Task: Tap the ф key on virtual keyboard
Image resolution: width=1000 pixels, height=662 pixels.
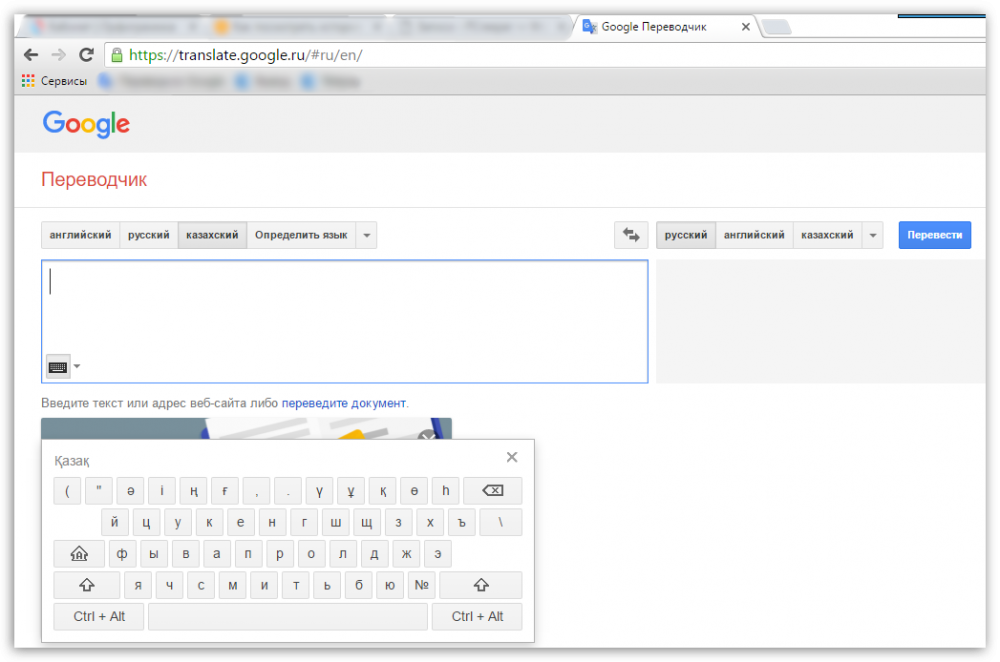Action: click(x=122, y=554)
